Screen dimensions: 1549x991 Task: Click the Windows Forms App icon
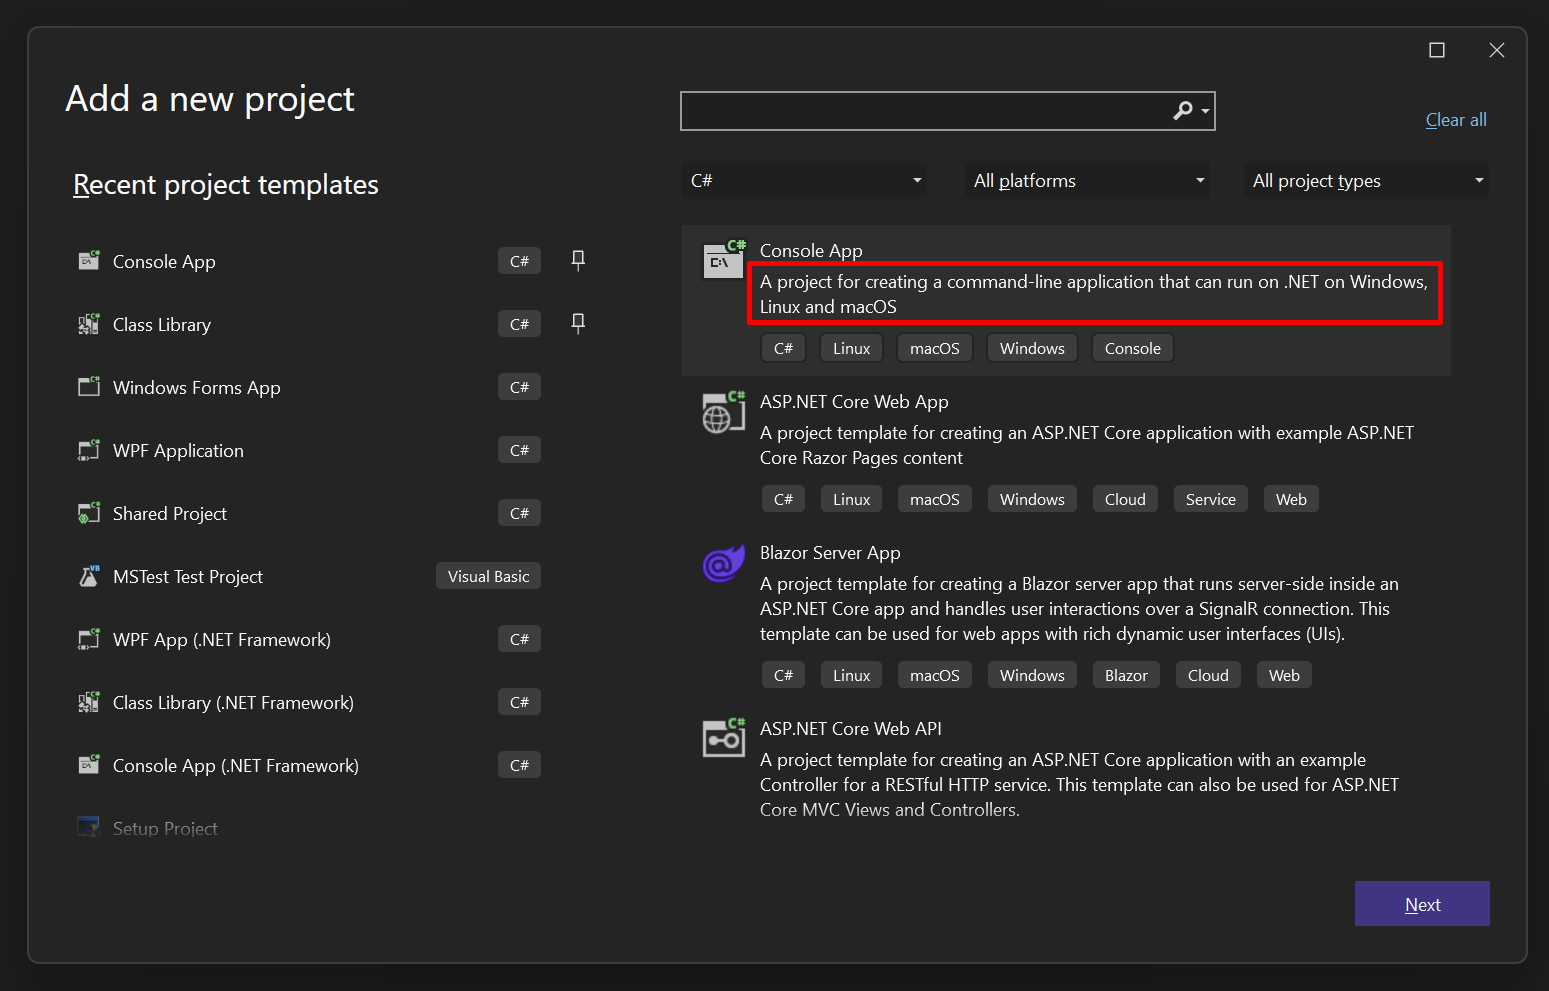tap(88, 387)
